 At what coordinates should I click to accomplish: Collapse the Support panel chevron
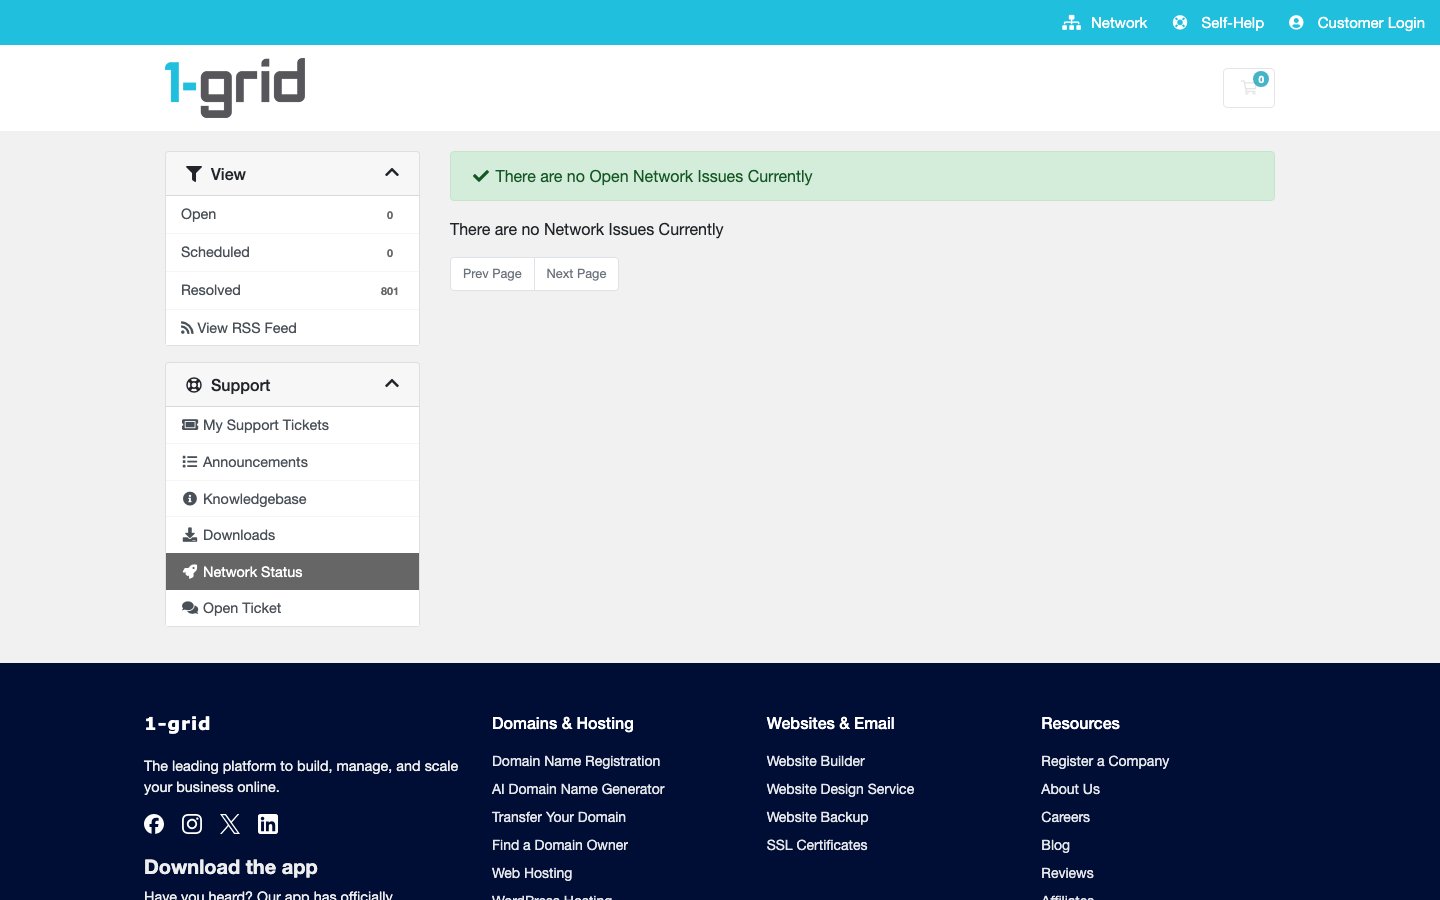pyautogui.click(x=392, y=384)
